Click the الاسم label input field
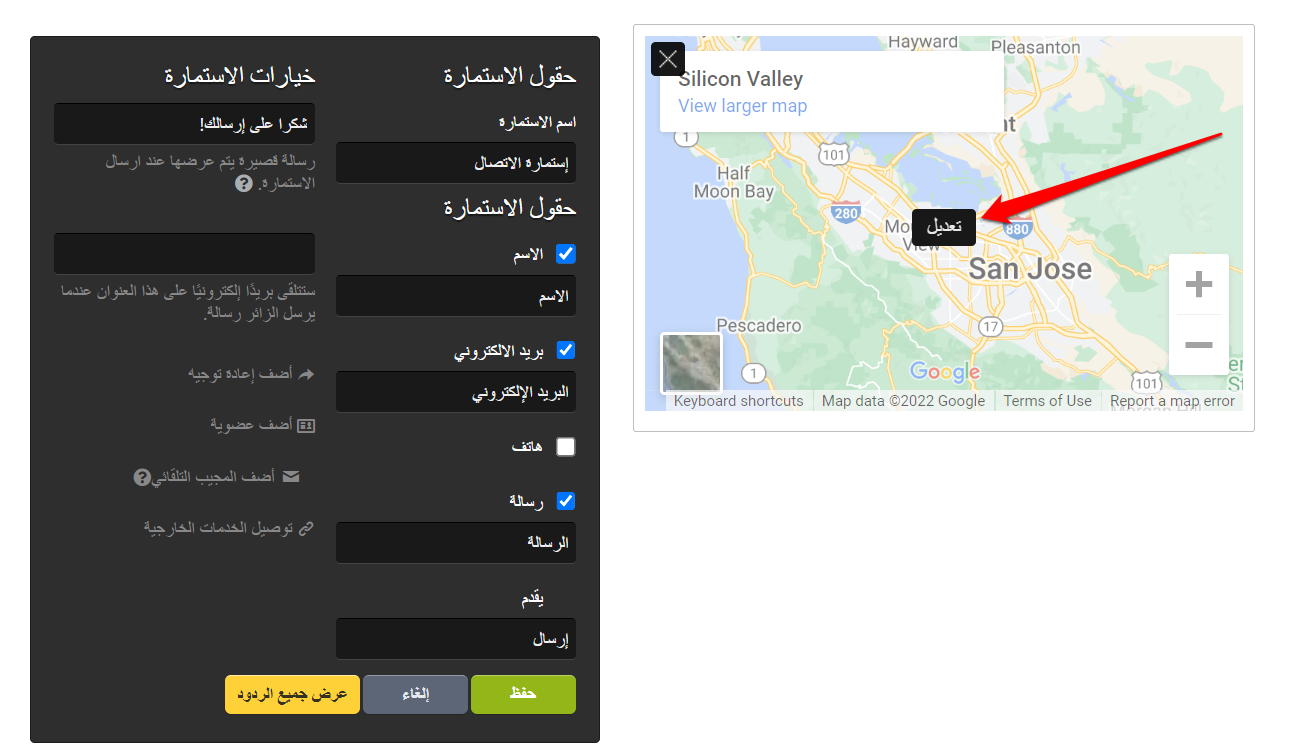The width and height of the screenshot is (1302, 748). (x=456, y=296)
